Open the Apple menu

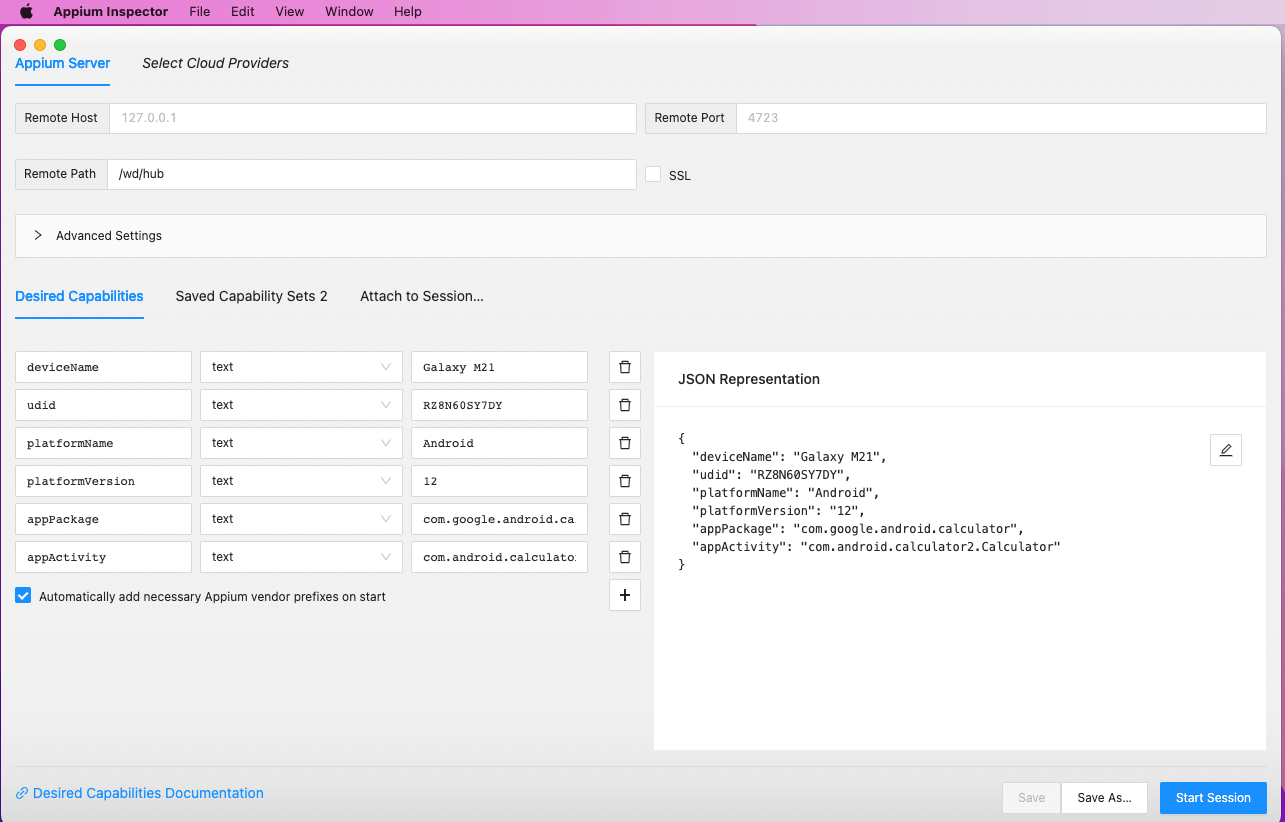pos(27,12)
